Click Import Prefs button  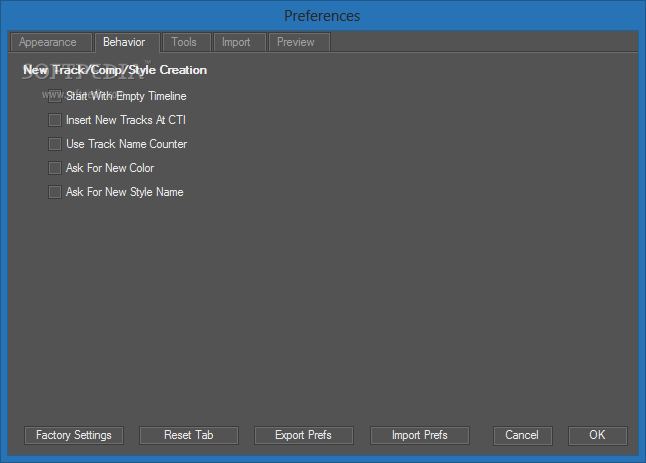[420, 435]
